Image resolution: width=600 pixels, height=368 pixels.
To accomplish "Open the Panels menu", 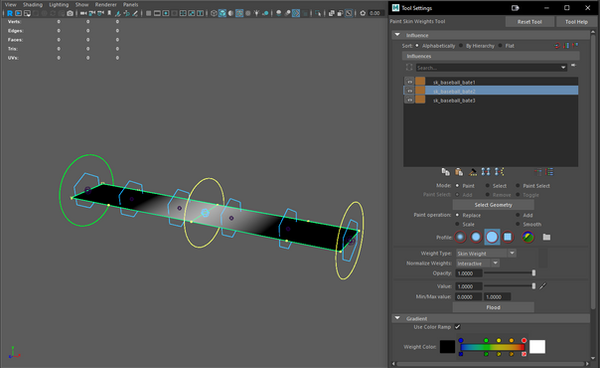I will pos(130,5).
